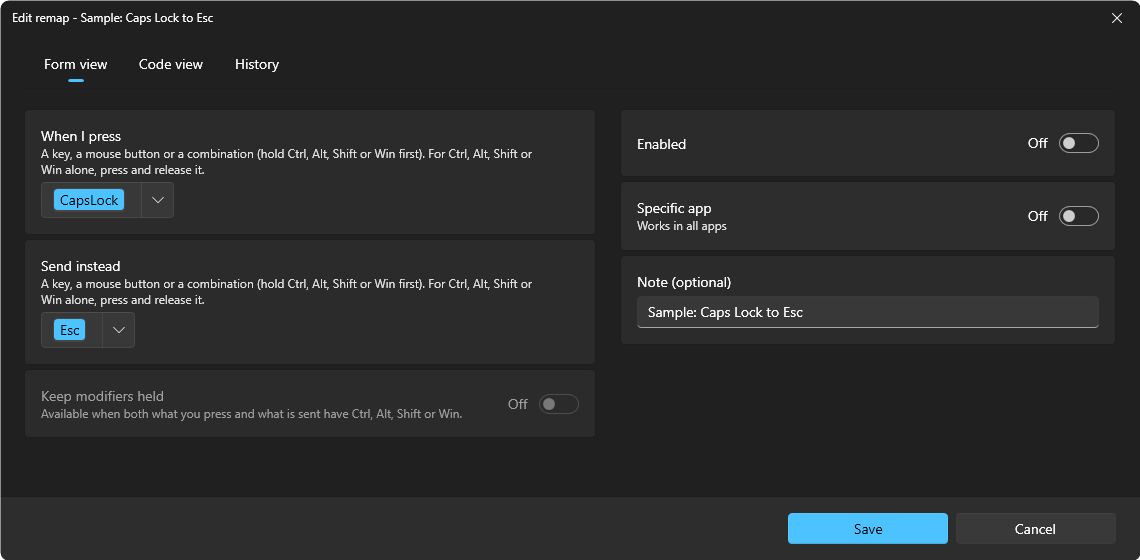Viewport: 1140px width, 560px height.
Task: Toggle the Specific app switch
Action: tap(1078, 216)
